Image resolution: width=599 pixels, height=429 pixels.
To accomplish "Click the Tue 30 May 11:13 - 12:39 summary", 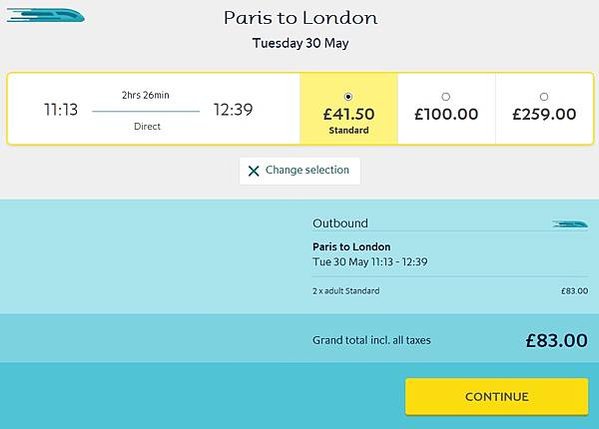I will click(370, 262).
